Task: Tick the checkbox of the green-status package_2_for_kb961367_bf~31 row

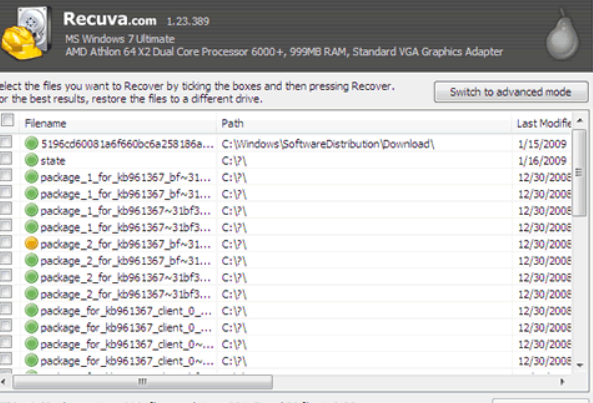Action: tap(6, 259)
